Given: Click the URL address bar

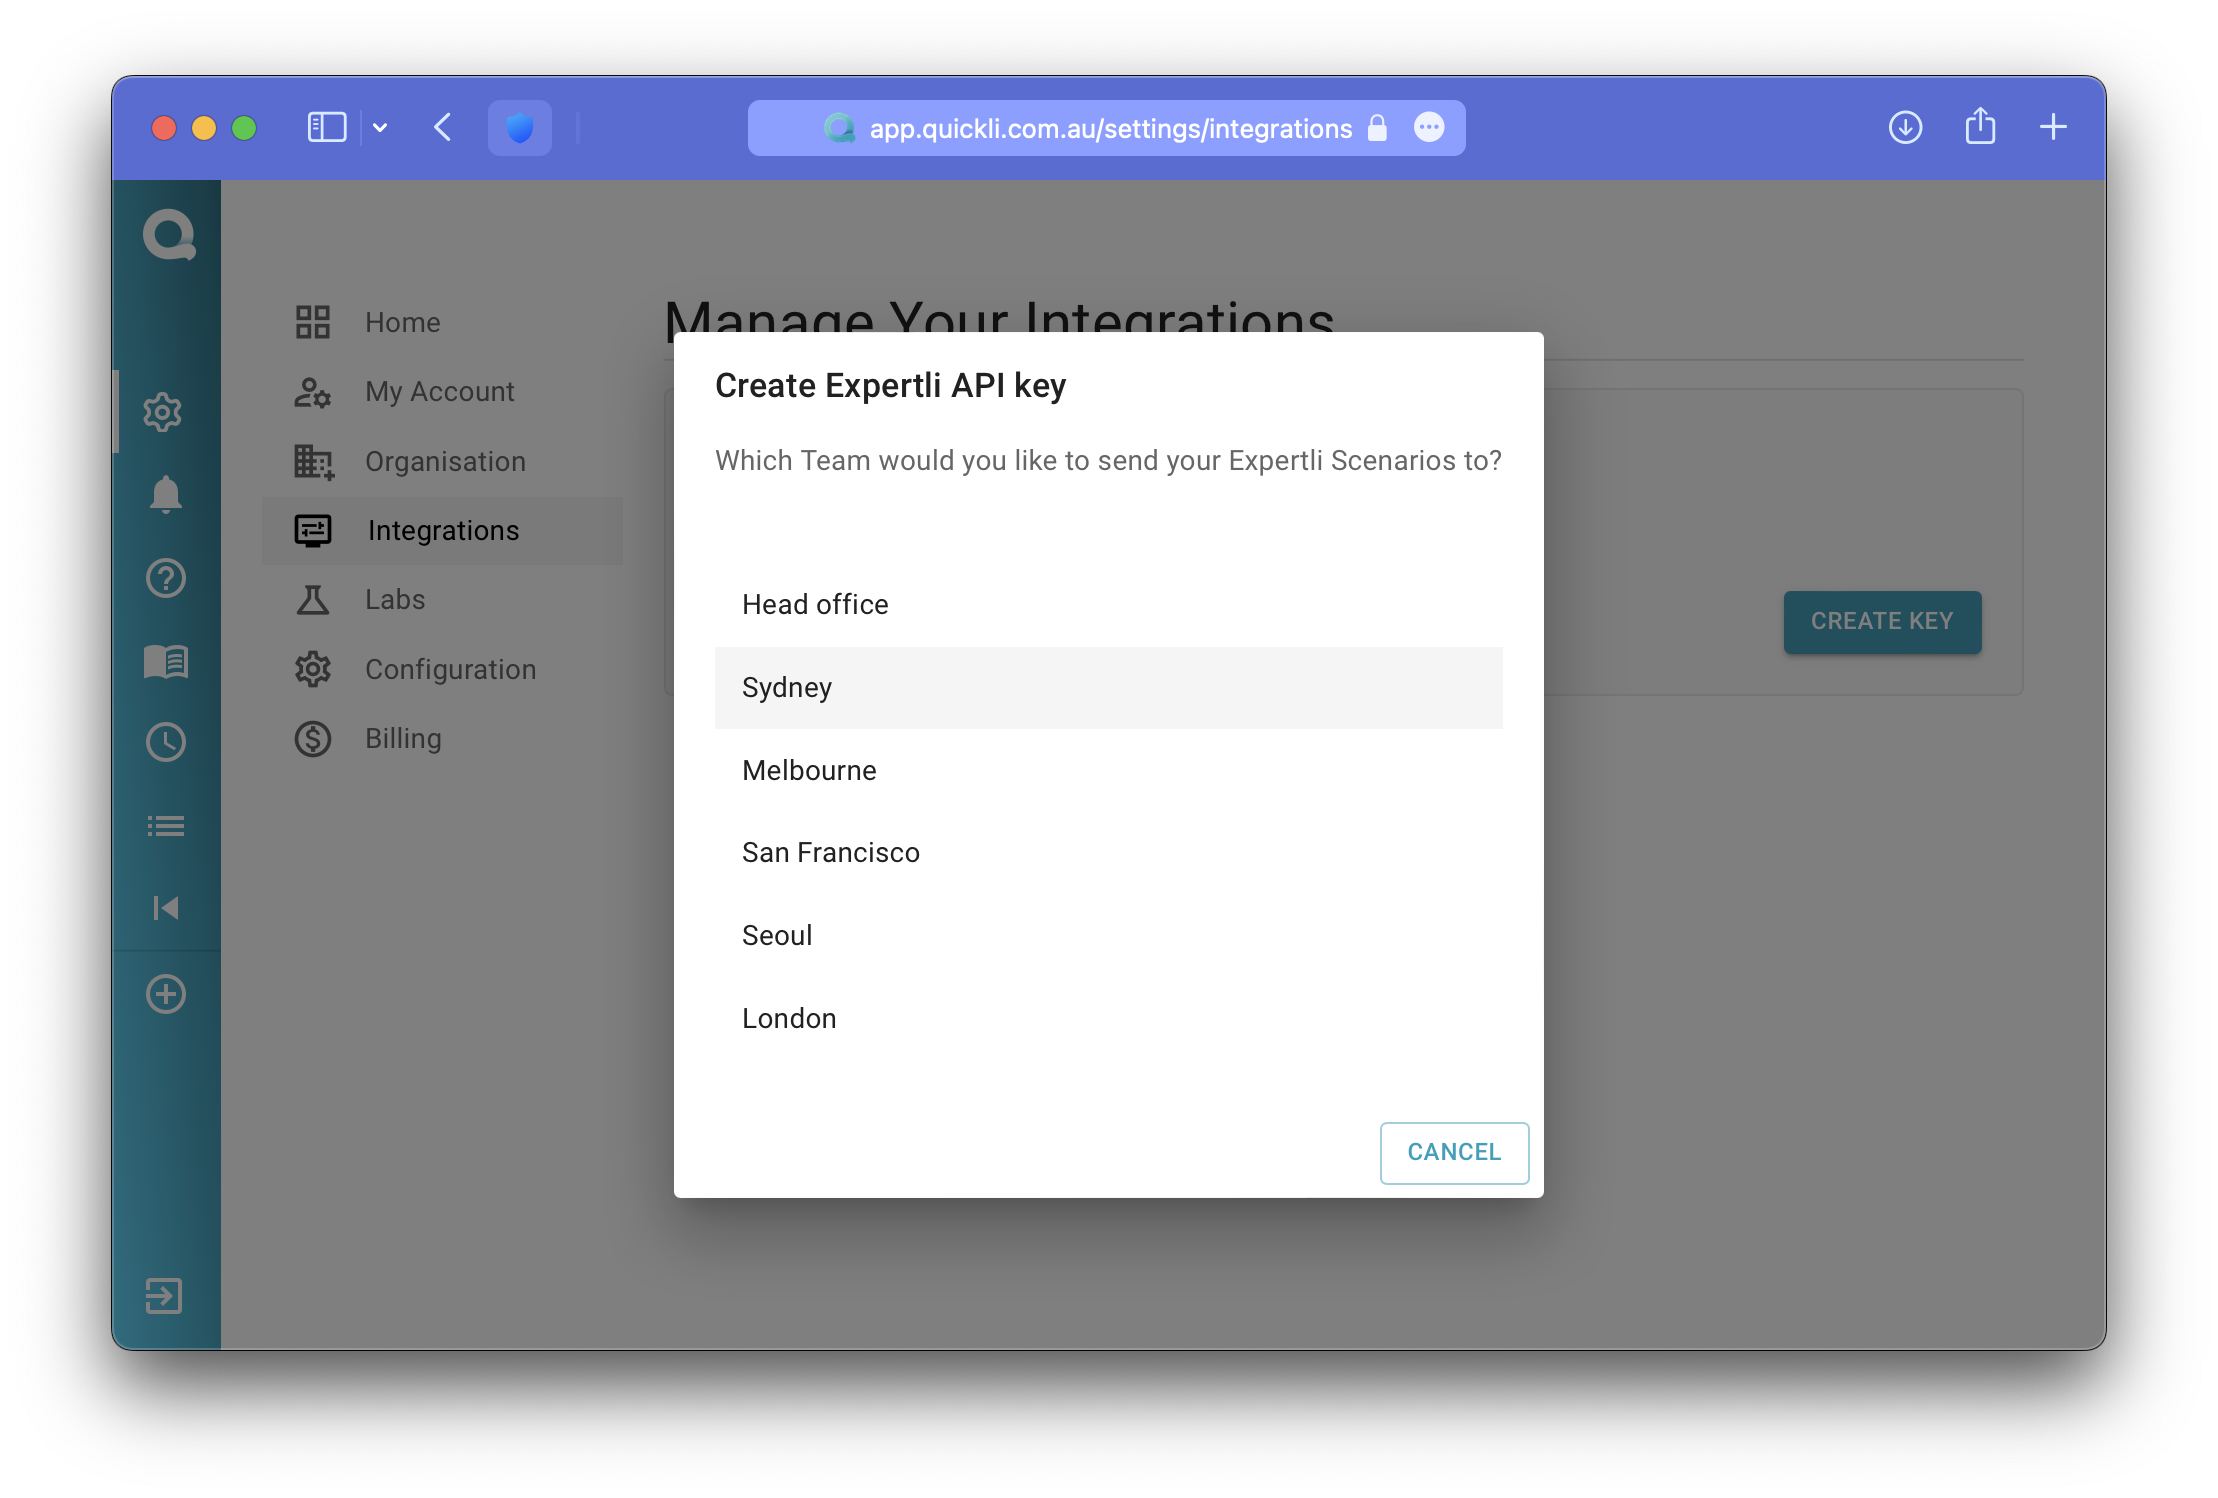Looking at the screenshot, I should tap(1108, 129).
